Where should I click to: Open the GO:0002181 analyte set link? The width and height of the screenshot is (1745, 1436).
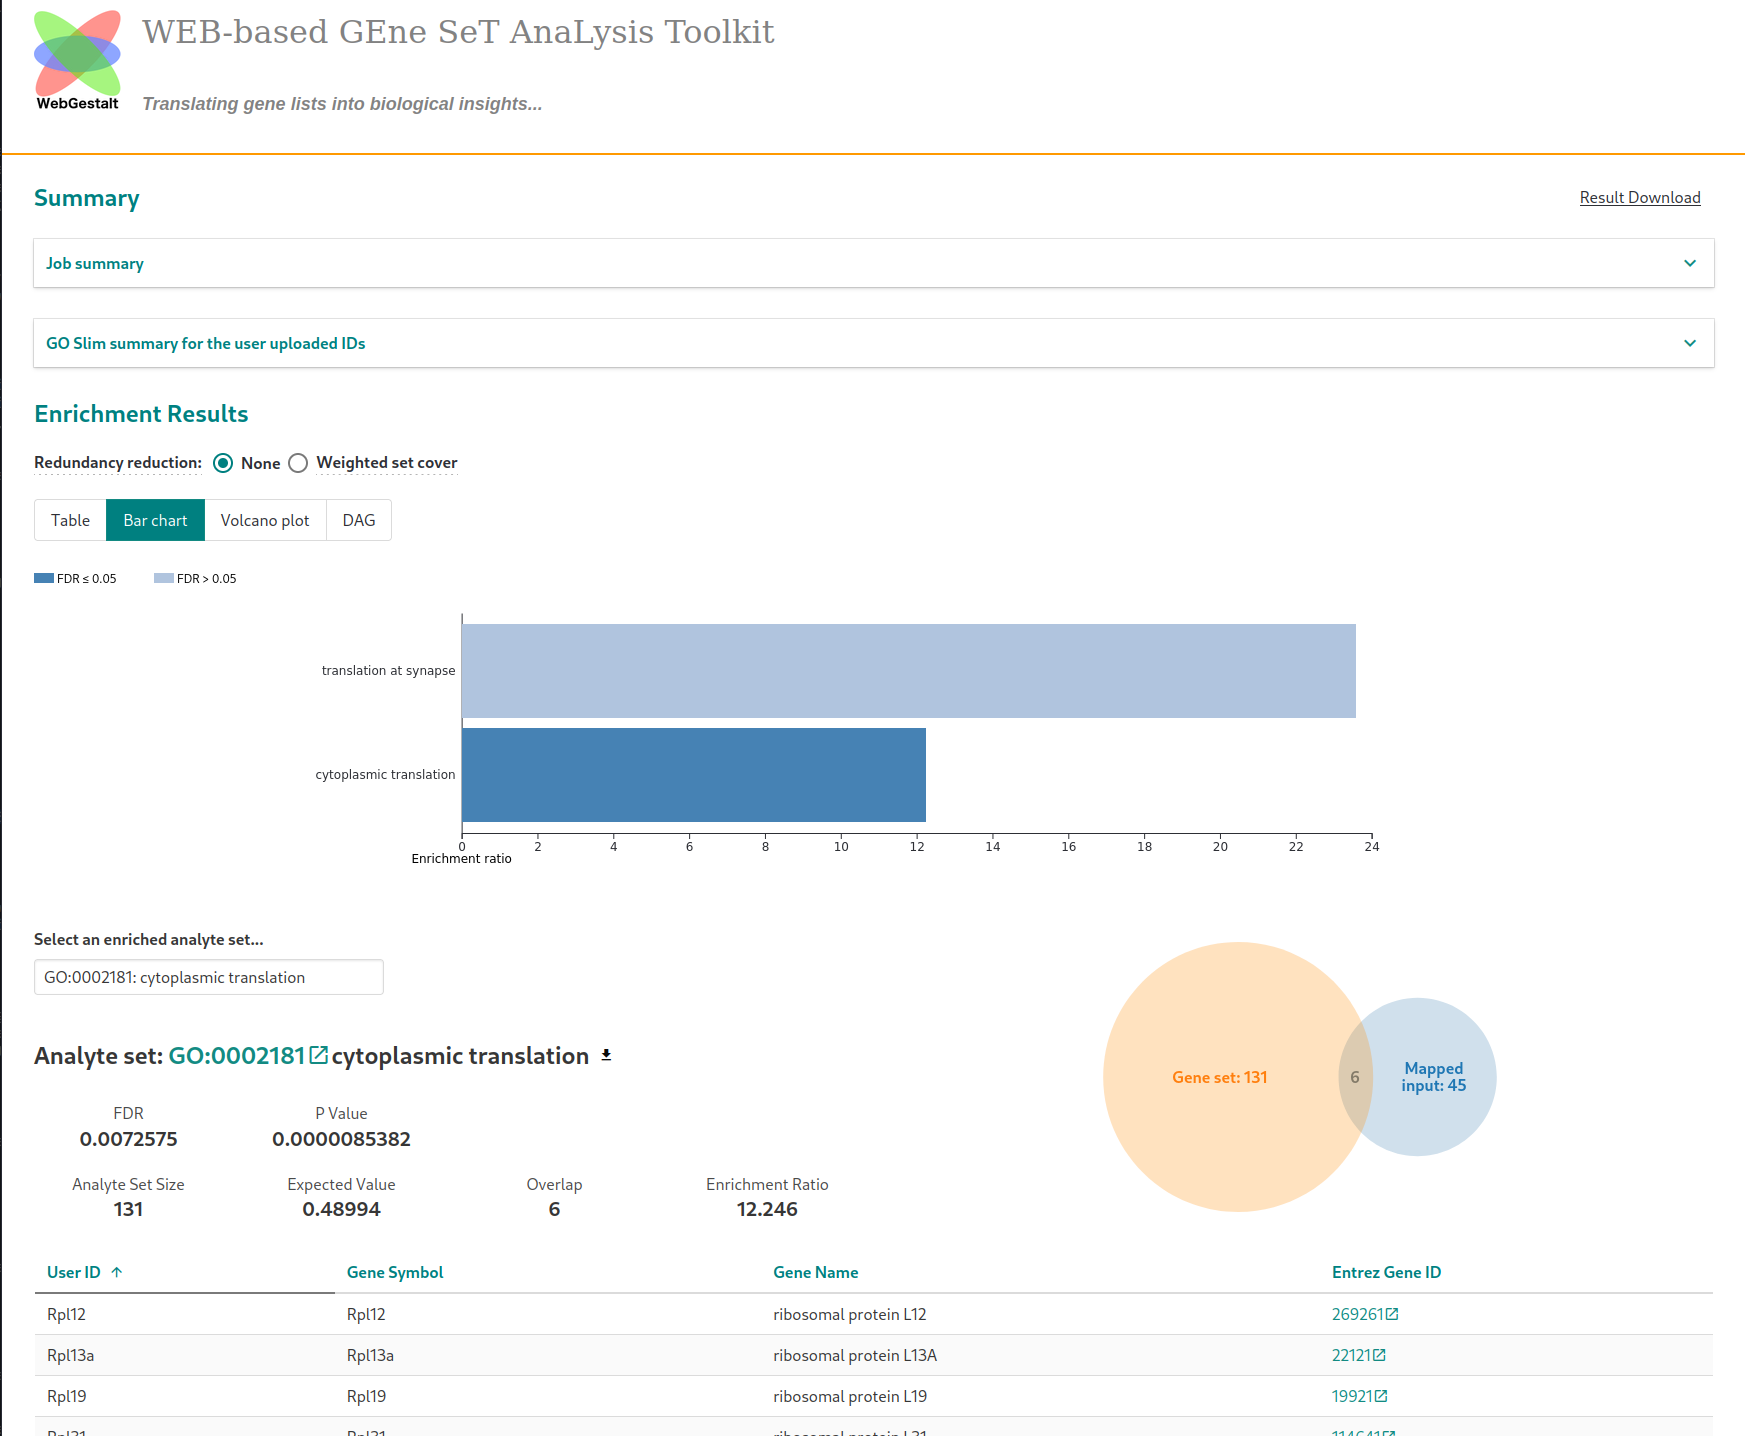[x=236, y=1056]
